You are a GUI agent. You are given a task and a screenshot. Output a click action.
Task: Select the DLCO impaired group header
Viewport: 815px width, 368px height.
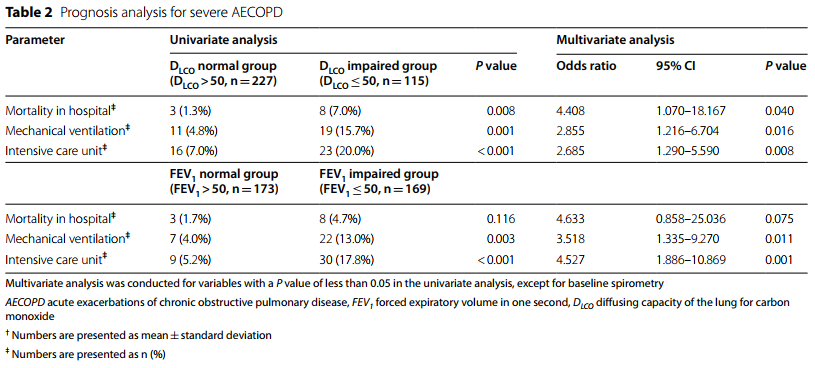click(378, 74)
